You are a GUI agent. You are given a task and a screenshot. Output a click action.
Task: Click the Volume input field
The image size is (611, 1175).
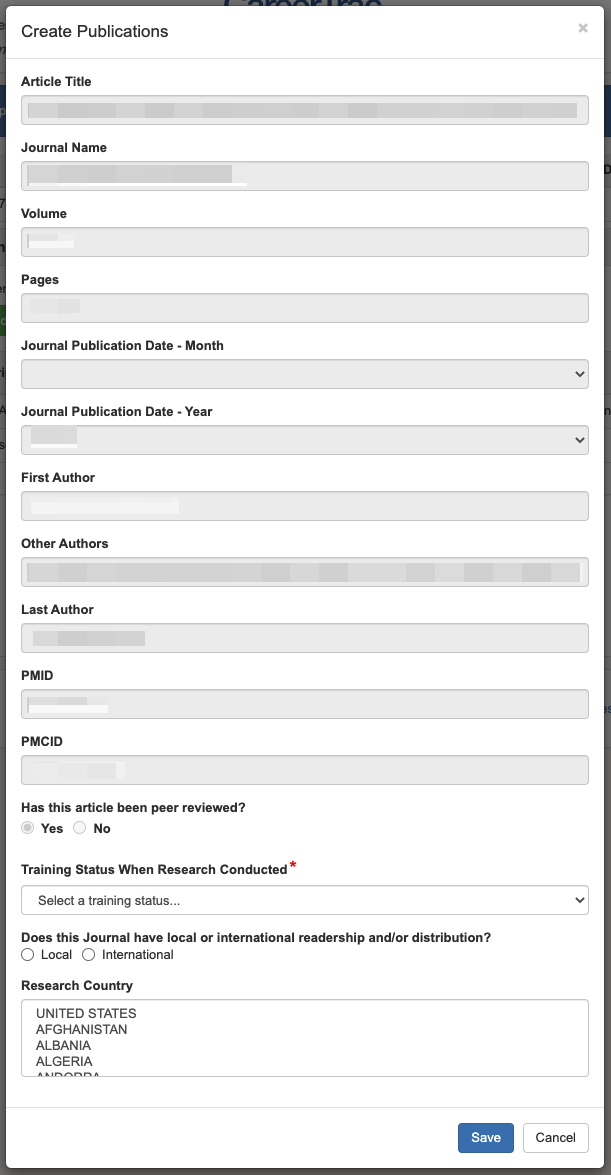coord(304,242)
